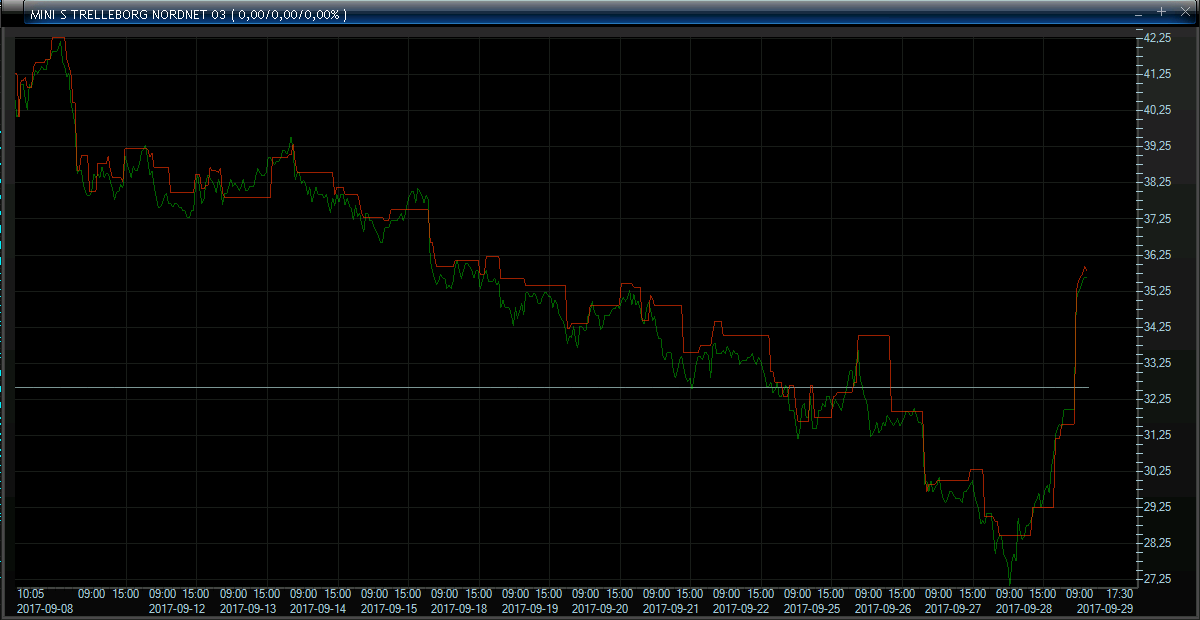The image size is (1200, 620).
Task: Click the 42,25 price axis label
Action: (1157, 38)
